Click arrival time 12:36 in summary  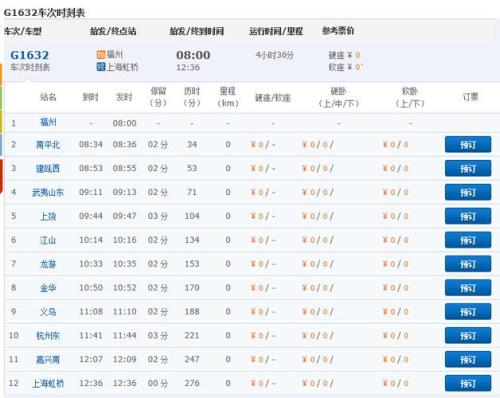pos(188,67)
